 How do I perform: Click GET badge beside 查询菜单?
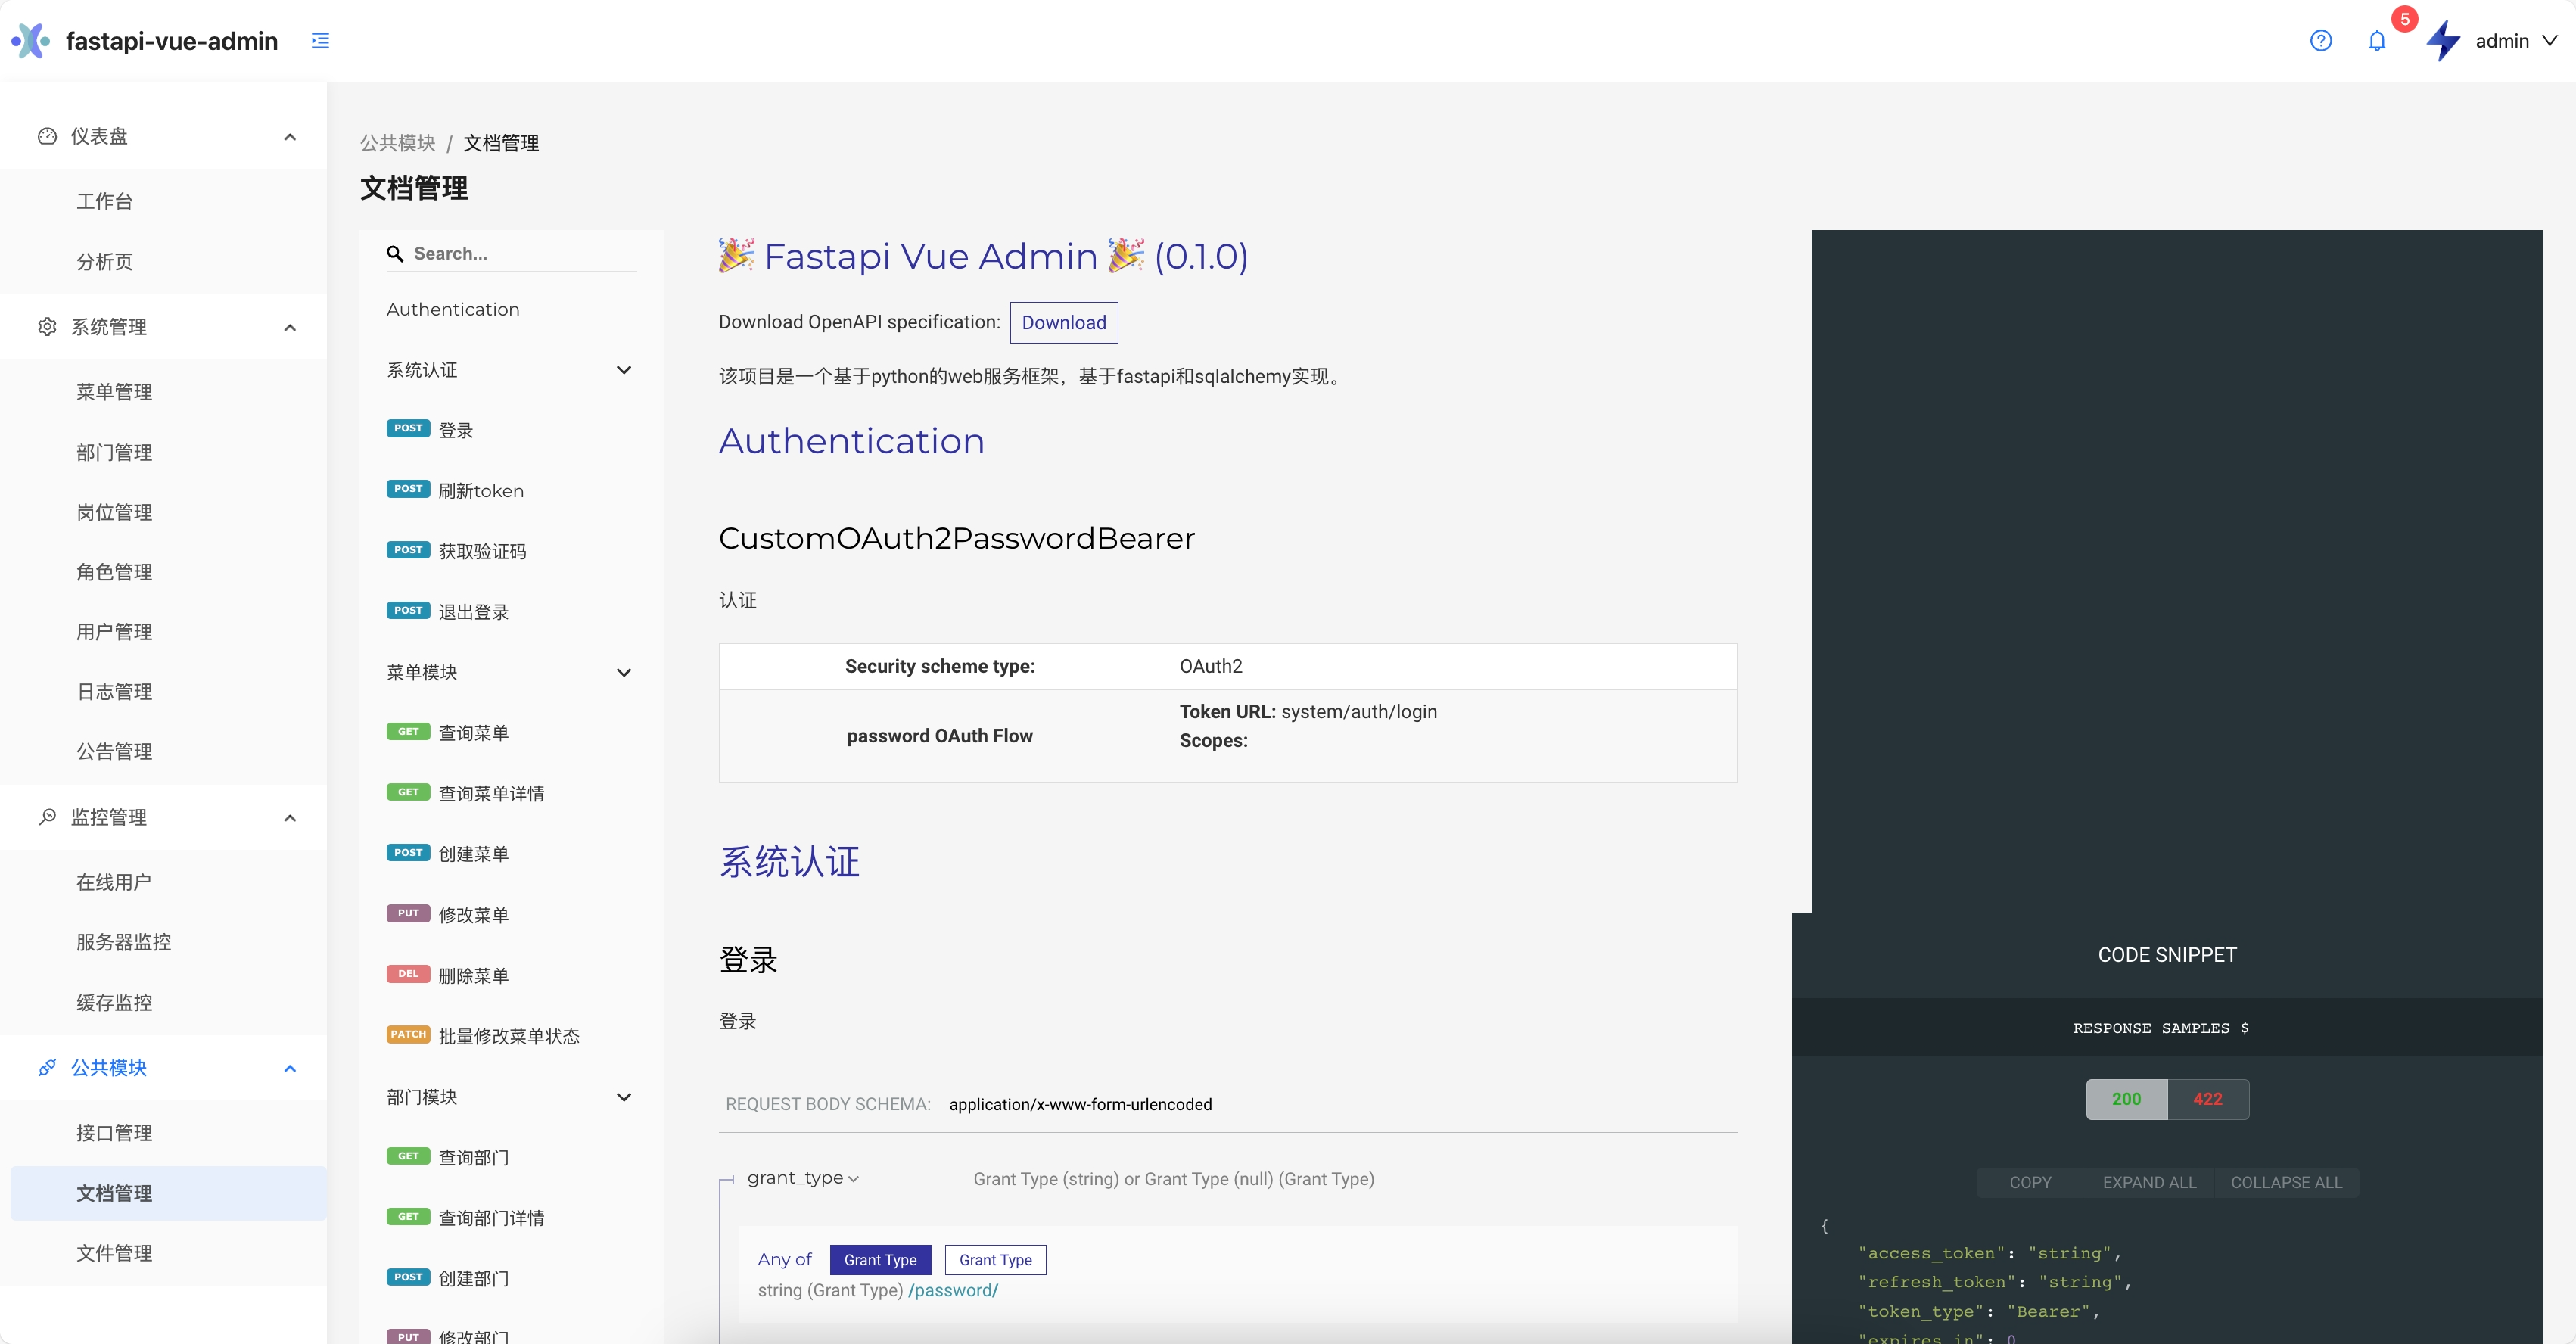[x=408, y=732]
